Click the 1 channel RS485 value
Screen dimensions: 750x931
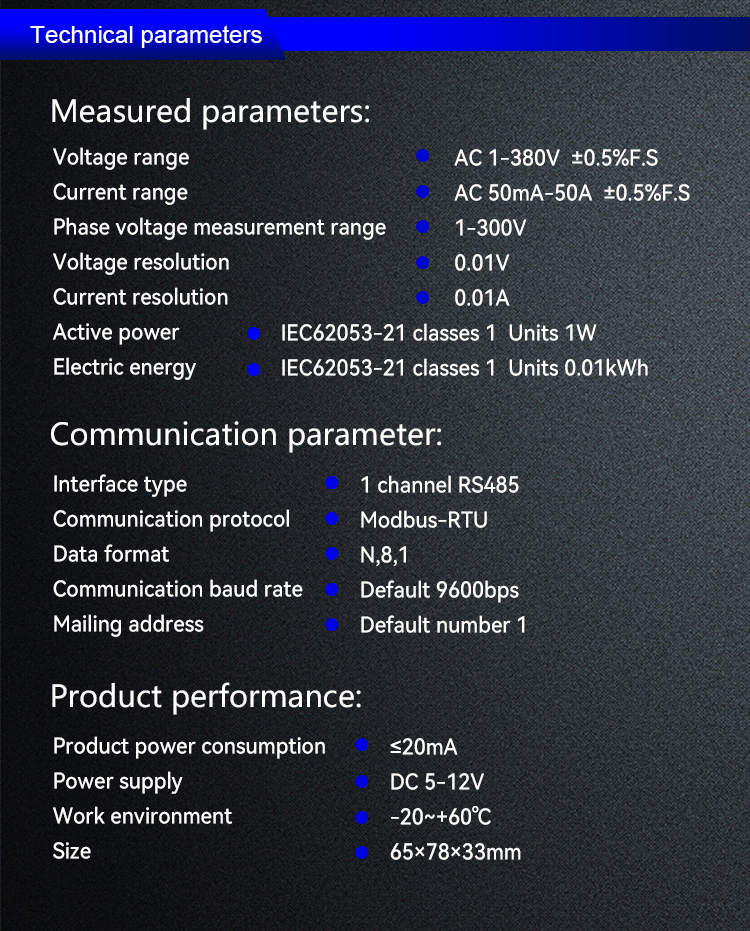click(x=439, y=485)
